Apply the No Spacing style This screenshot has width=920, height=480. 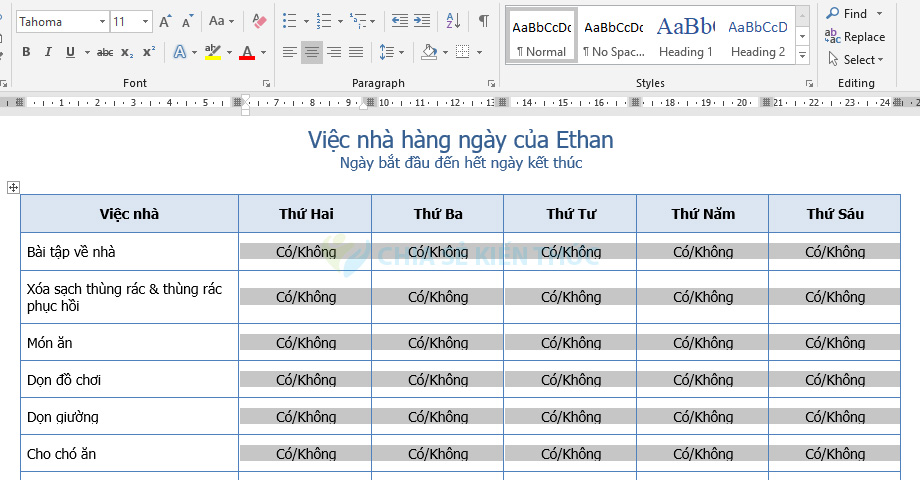coord(614,36)
